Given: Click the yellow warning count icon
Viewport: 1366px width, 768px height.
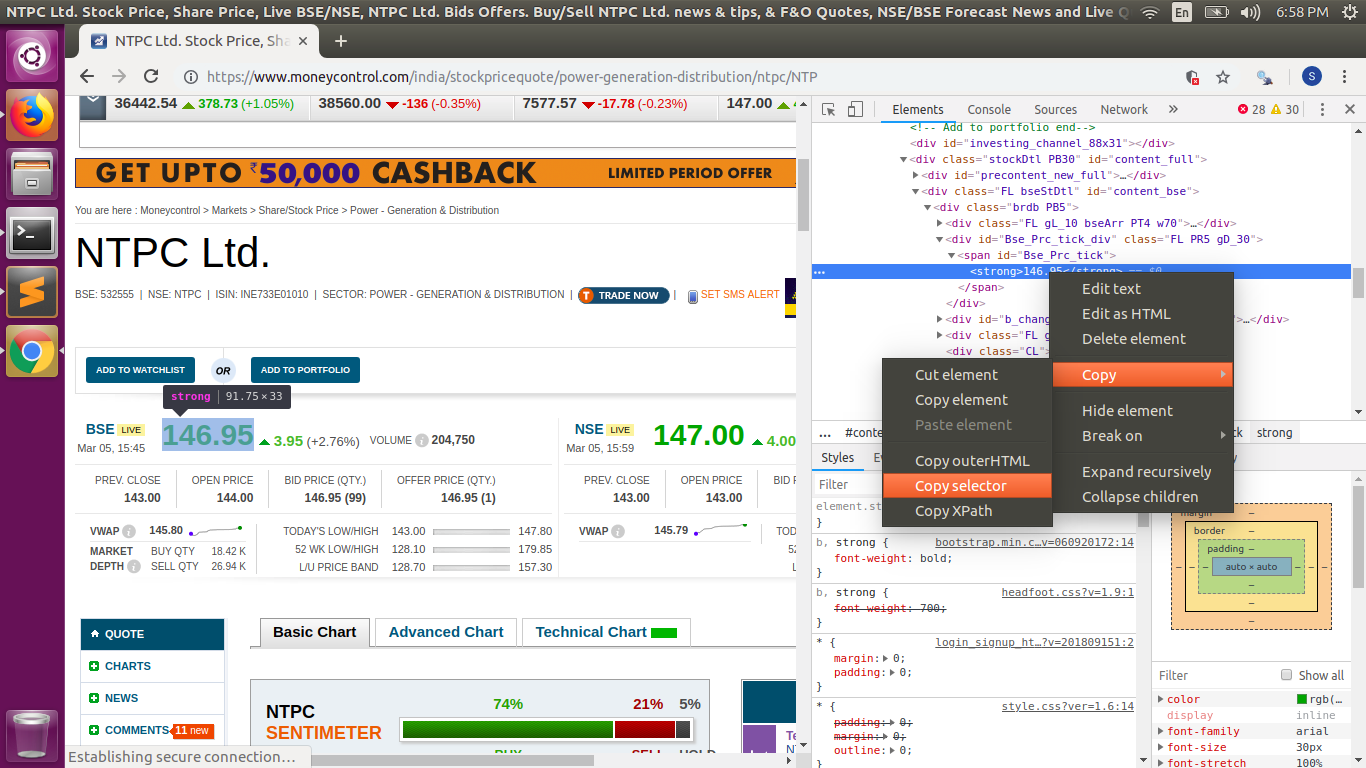Looking at the screenshot, I should pos(1275,109).
